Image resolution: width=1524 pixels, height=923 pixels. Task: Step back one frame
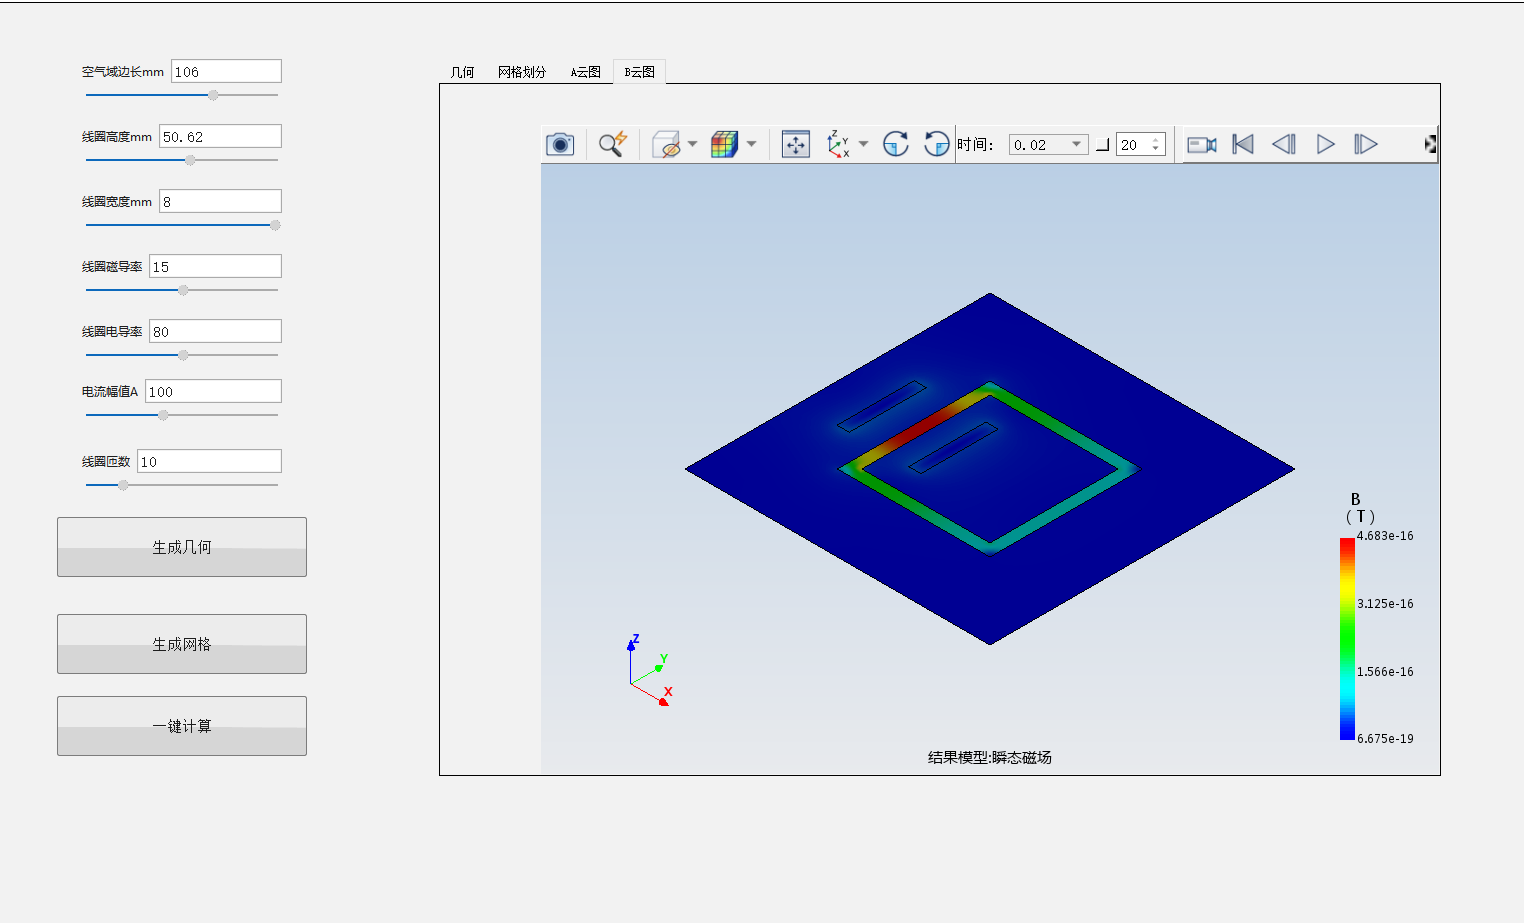tap(1284, 145)
